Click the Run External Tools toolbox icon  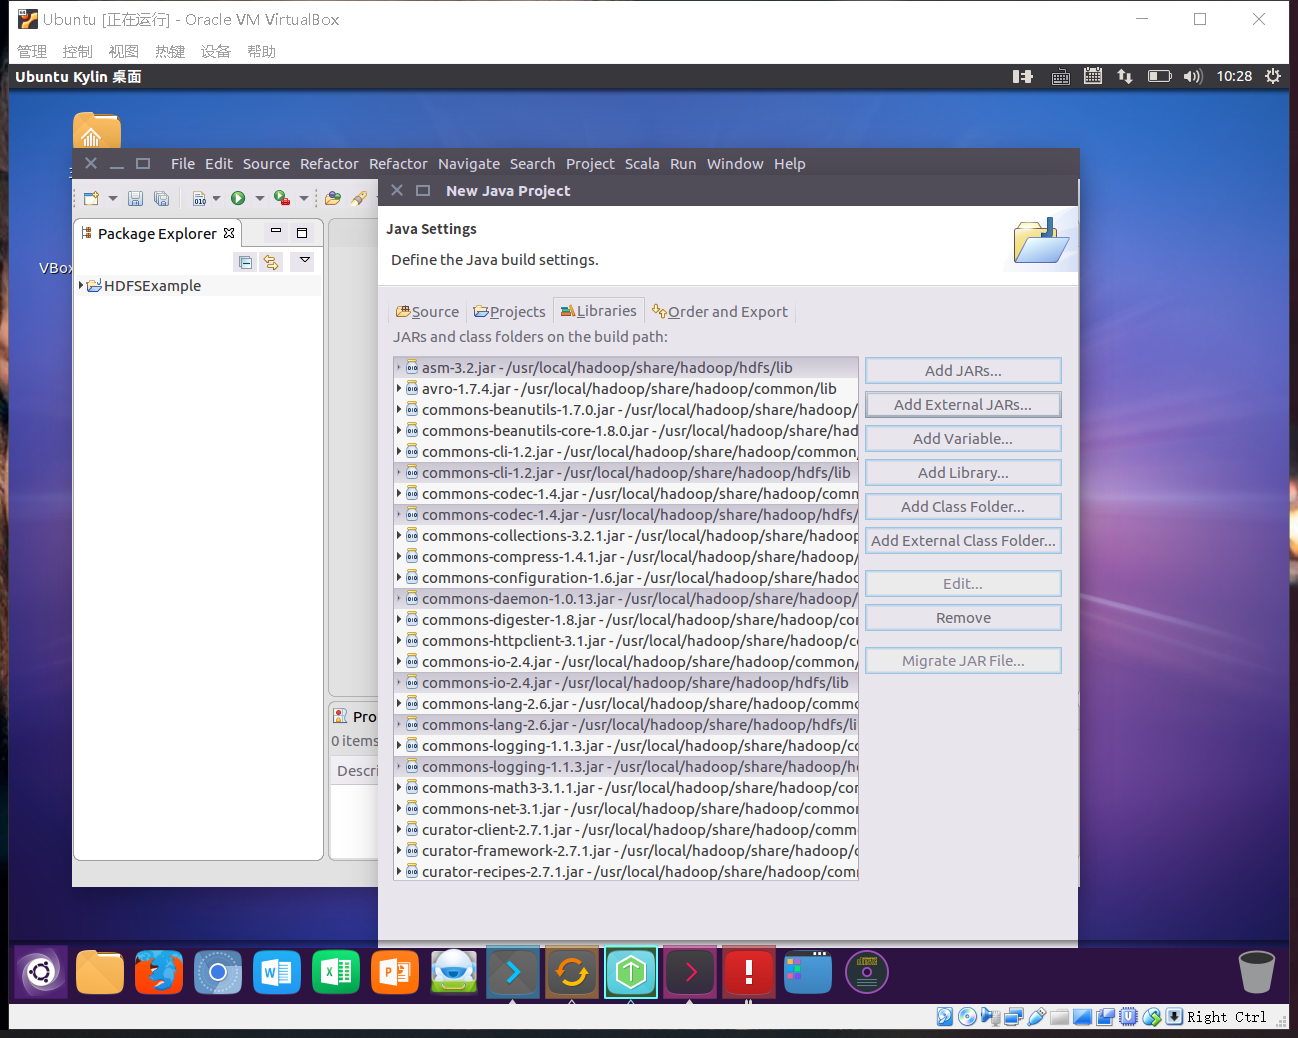pos(282,198)
